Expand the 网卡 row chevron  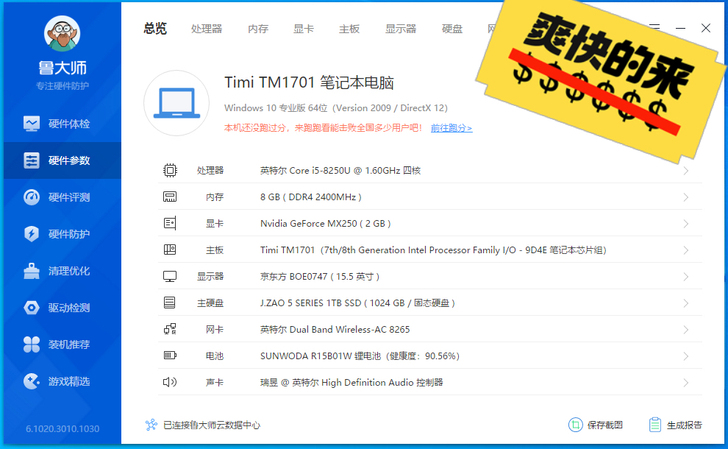[x=686, y=330]
